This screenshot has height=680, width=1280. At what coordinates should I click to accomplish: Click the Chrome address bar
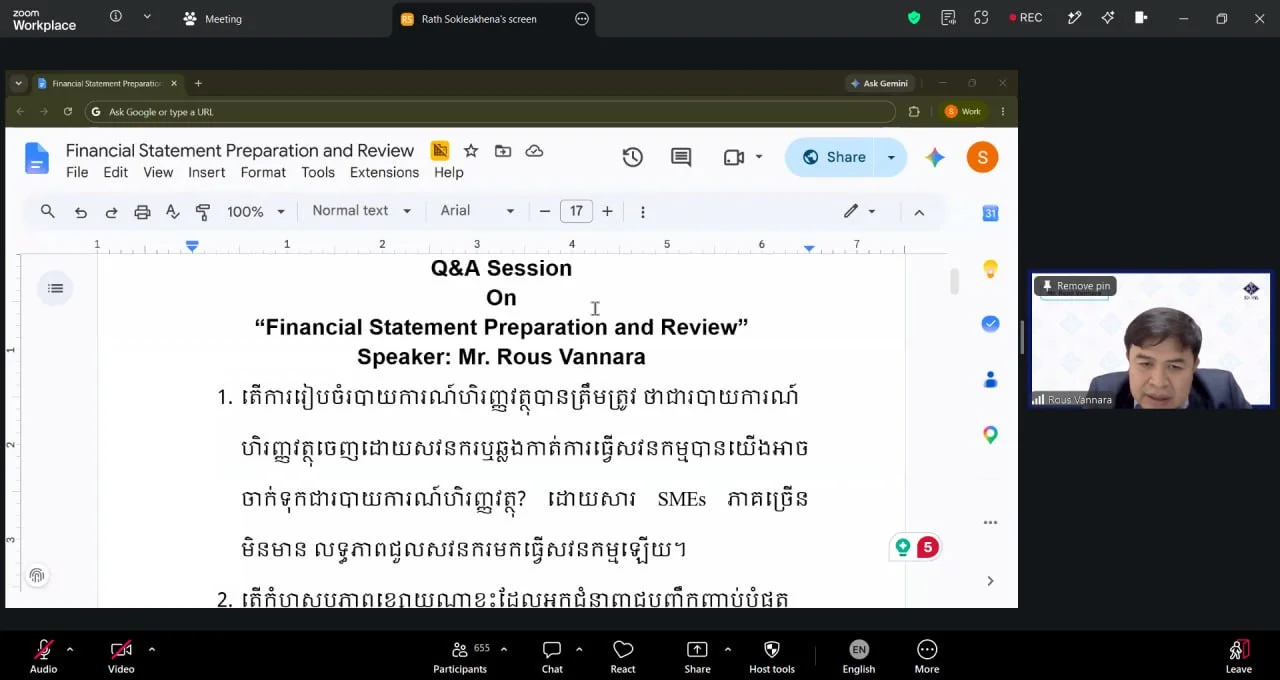click(490, 112)
